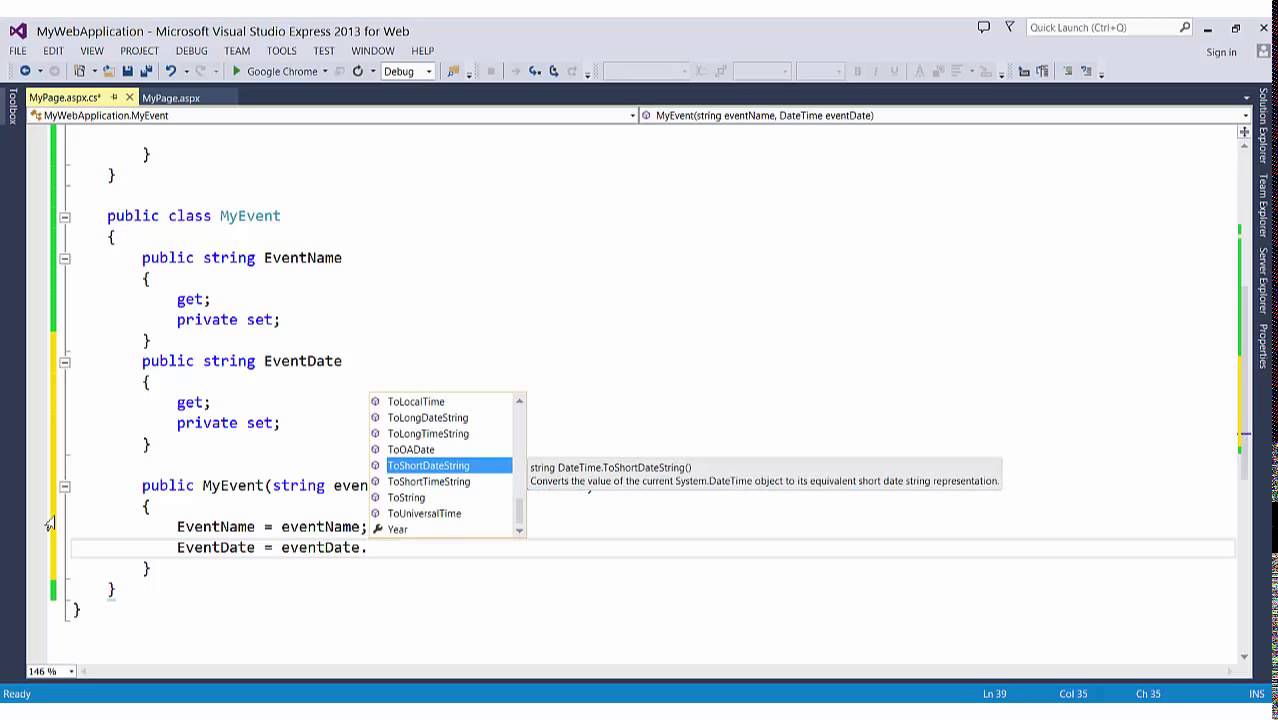The image size is (1278, 720).
Task: Expand the MyEvent member dropdown
Action: (1245, 115)
